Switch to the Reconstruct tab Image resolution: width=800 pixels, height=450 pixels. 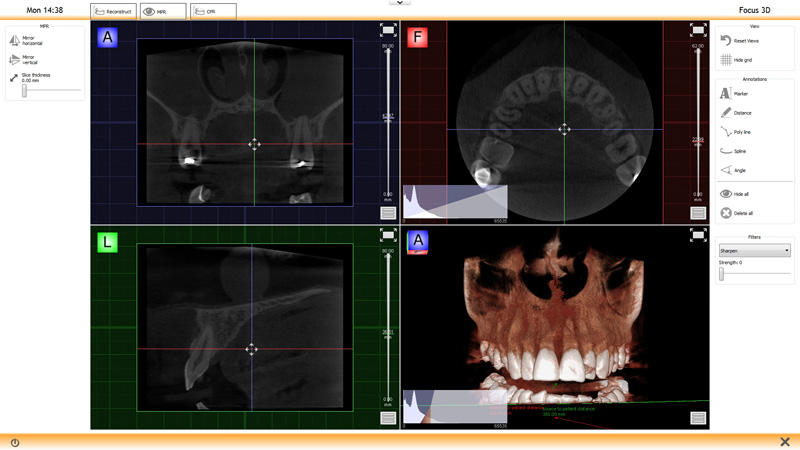tap(113, 12)
